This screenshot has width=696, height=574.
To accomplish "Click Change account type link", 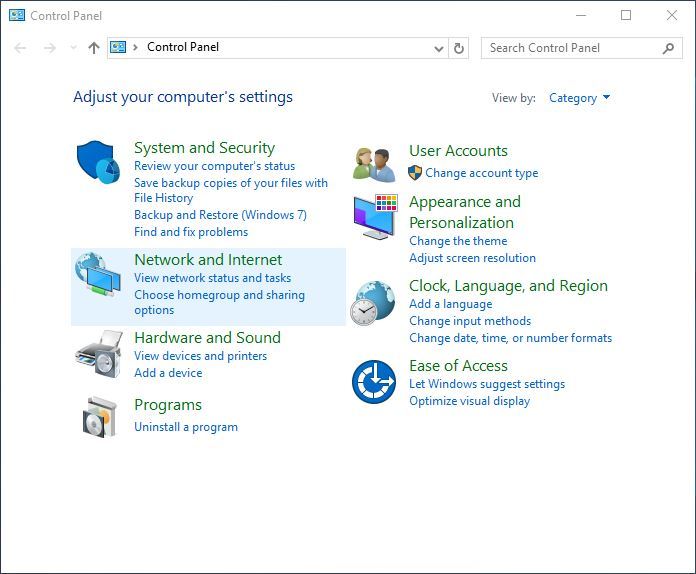I will (x=482, y=173).
